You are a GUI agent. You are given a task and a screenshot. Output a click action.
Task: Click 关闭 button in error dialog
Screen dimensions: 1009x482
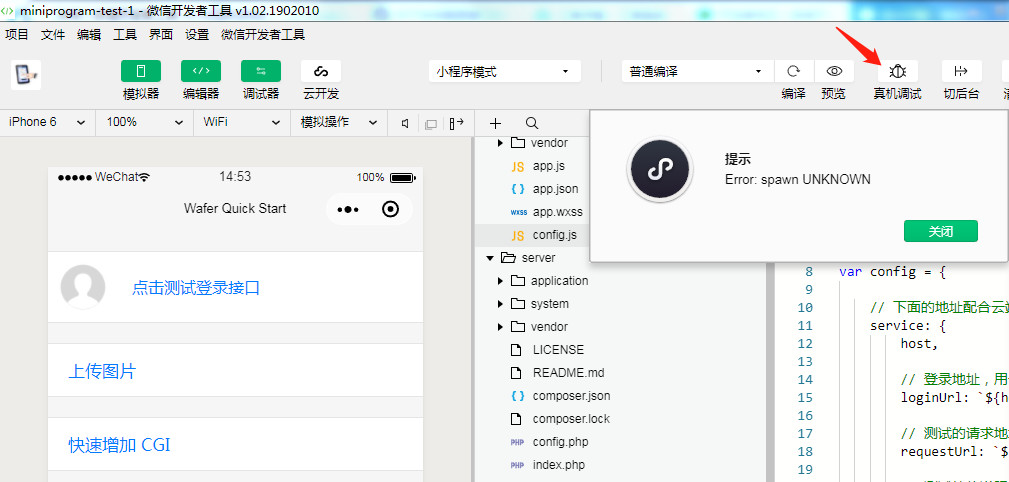pyautogui.click(x=941, y=231)
